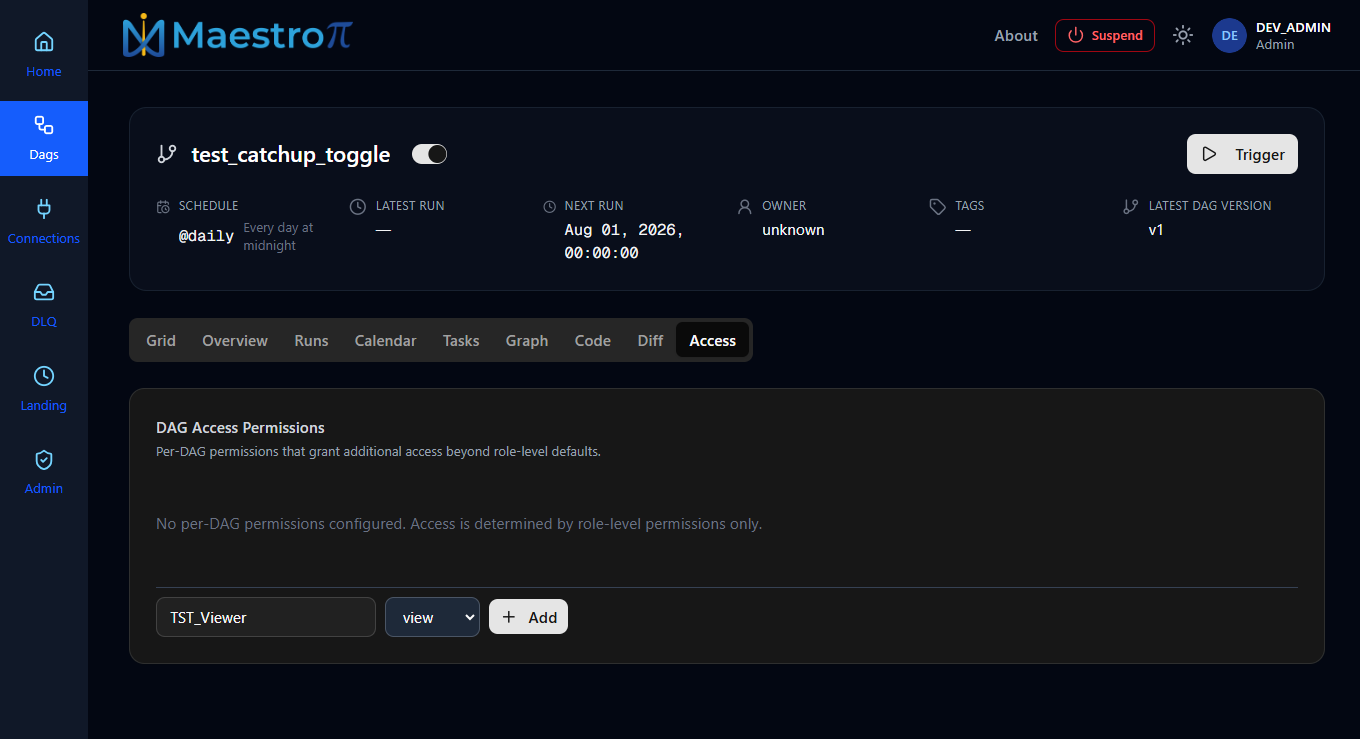Show the Code tab
The image size is (1360, 739).
pyautogui.click(x=593, y=341)
